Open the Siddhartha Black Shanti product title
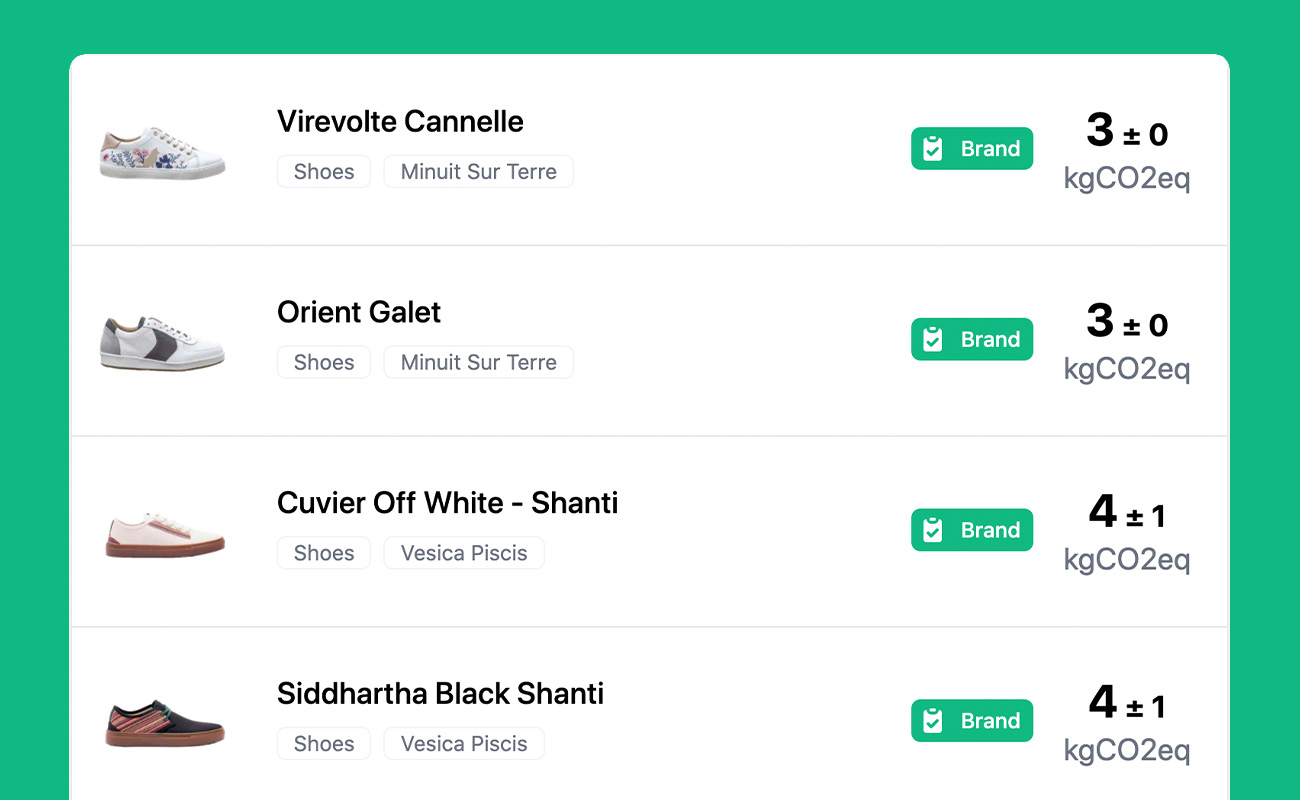This screenshot has height=800, width=1300. point(440,694)
